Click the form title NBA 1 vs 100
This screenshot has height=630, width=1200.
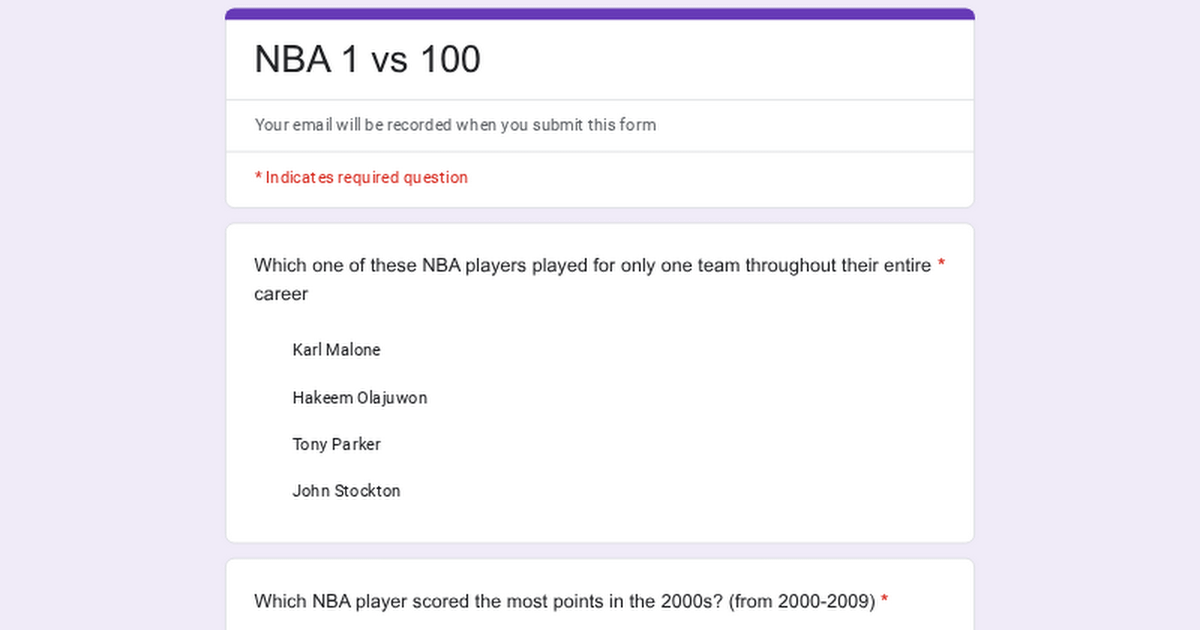[x=367, y=60]
